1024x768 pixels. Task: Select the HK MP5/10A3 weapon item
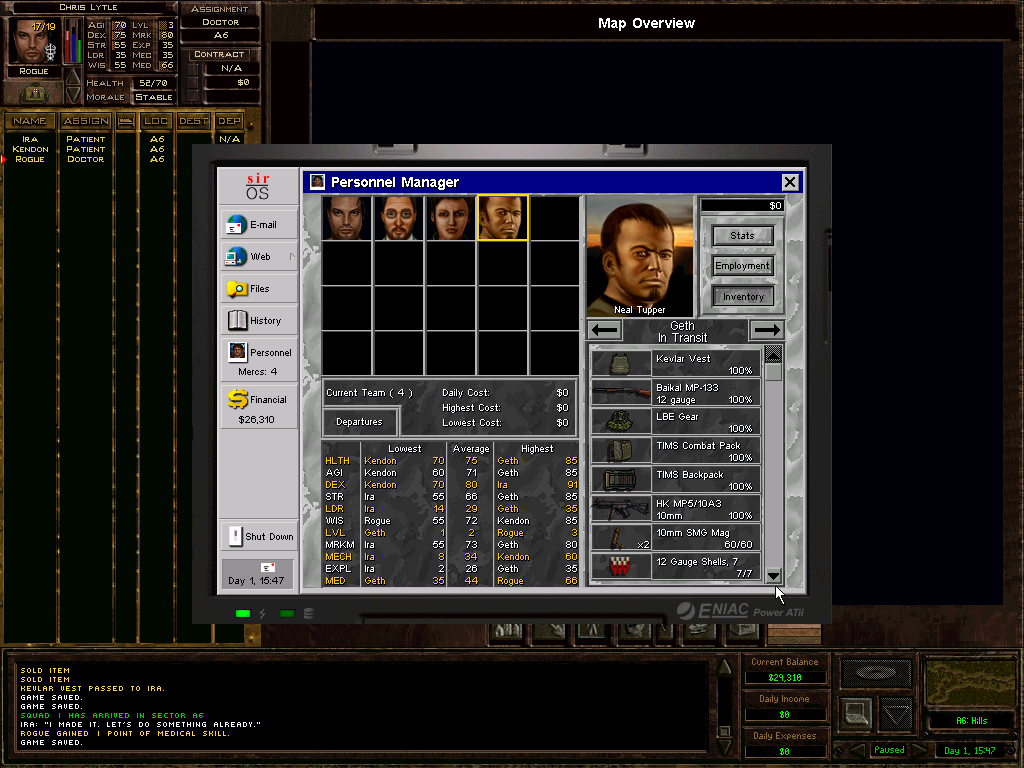pos(676,509)
